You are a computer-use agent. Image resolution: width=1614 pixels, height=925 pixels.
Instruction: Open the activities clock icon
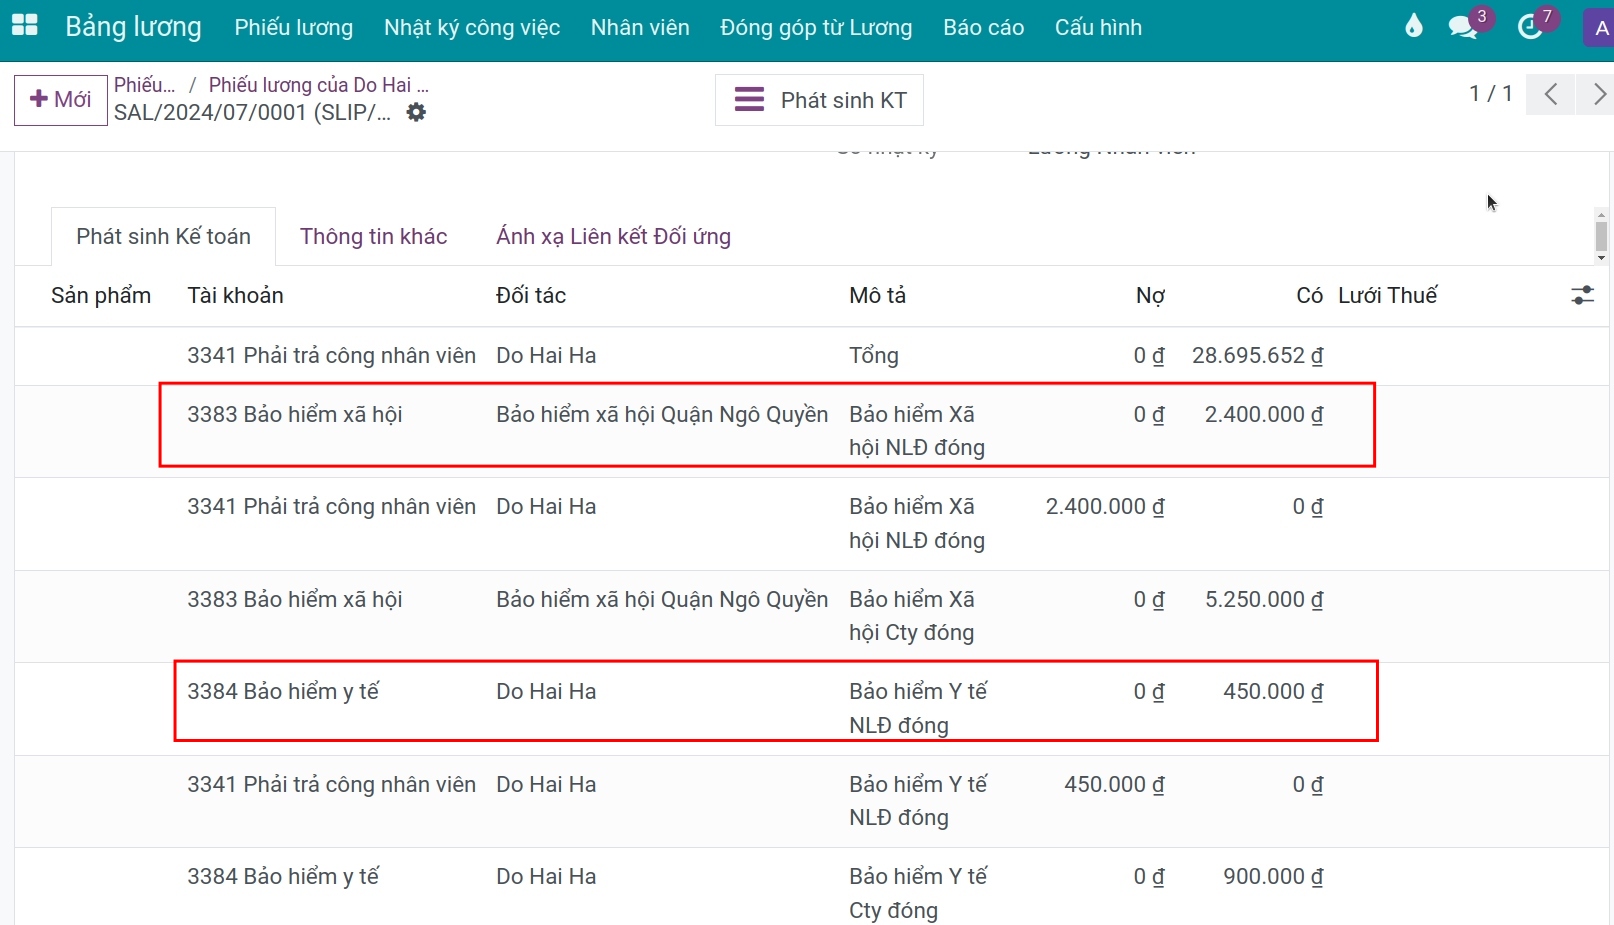click(x=1530, y=26)
